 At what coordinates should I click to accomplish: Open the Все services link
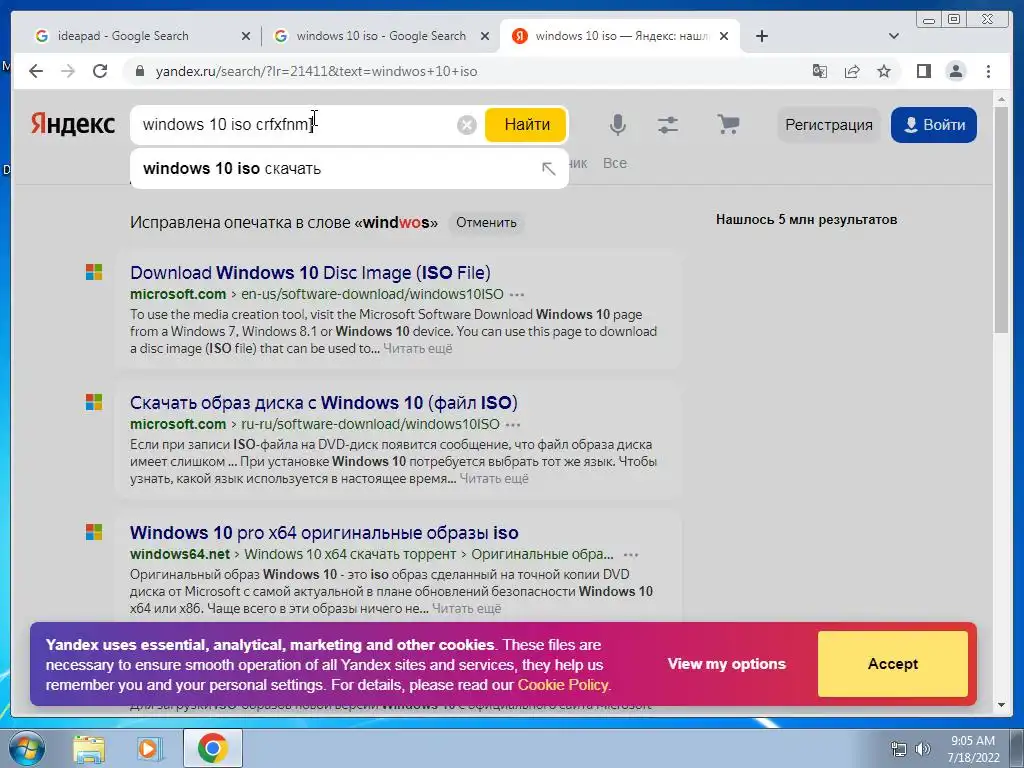[x=615, y=163]
